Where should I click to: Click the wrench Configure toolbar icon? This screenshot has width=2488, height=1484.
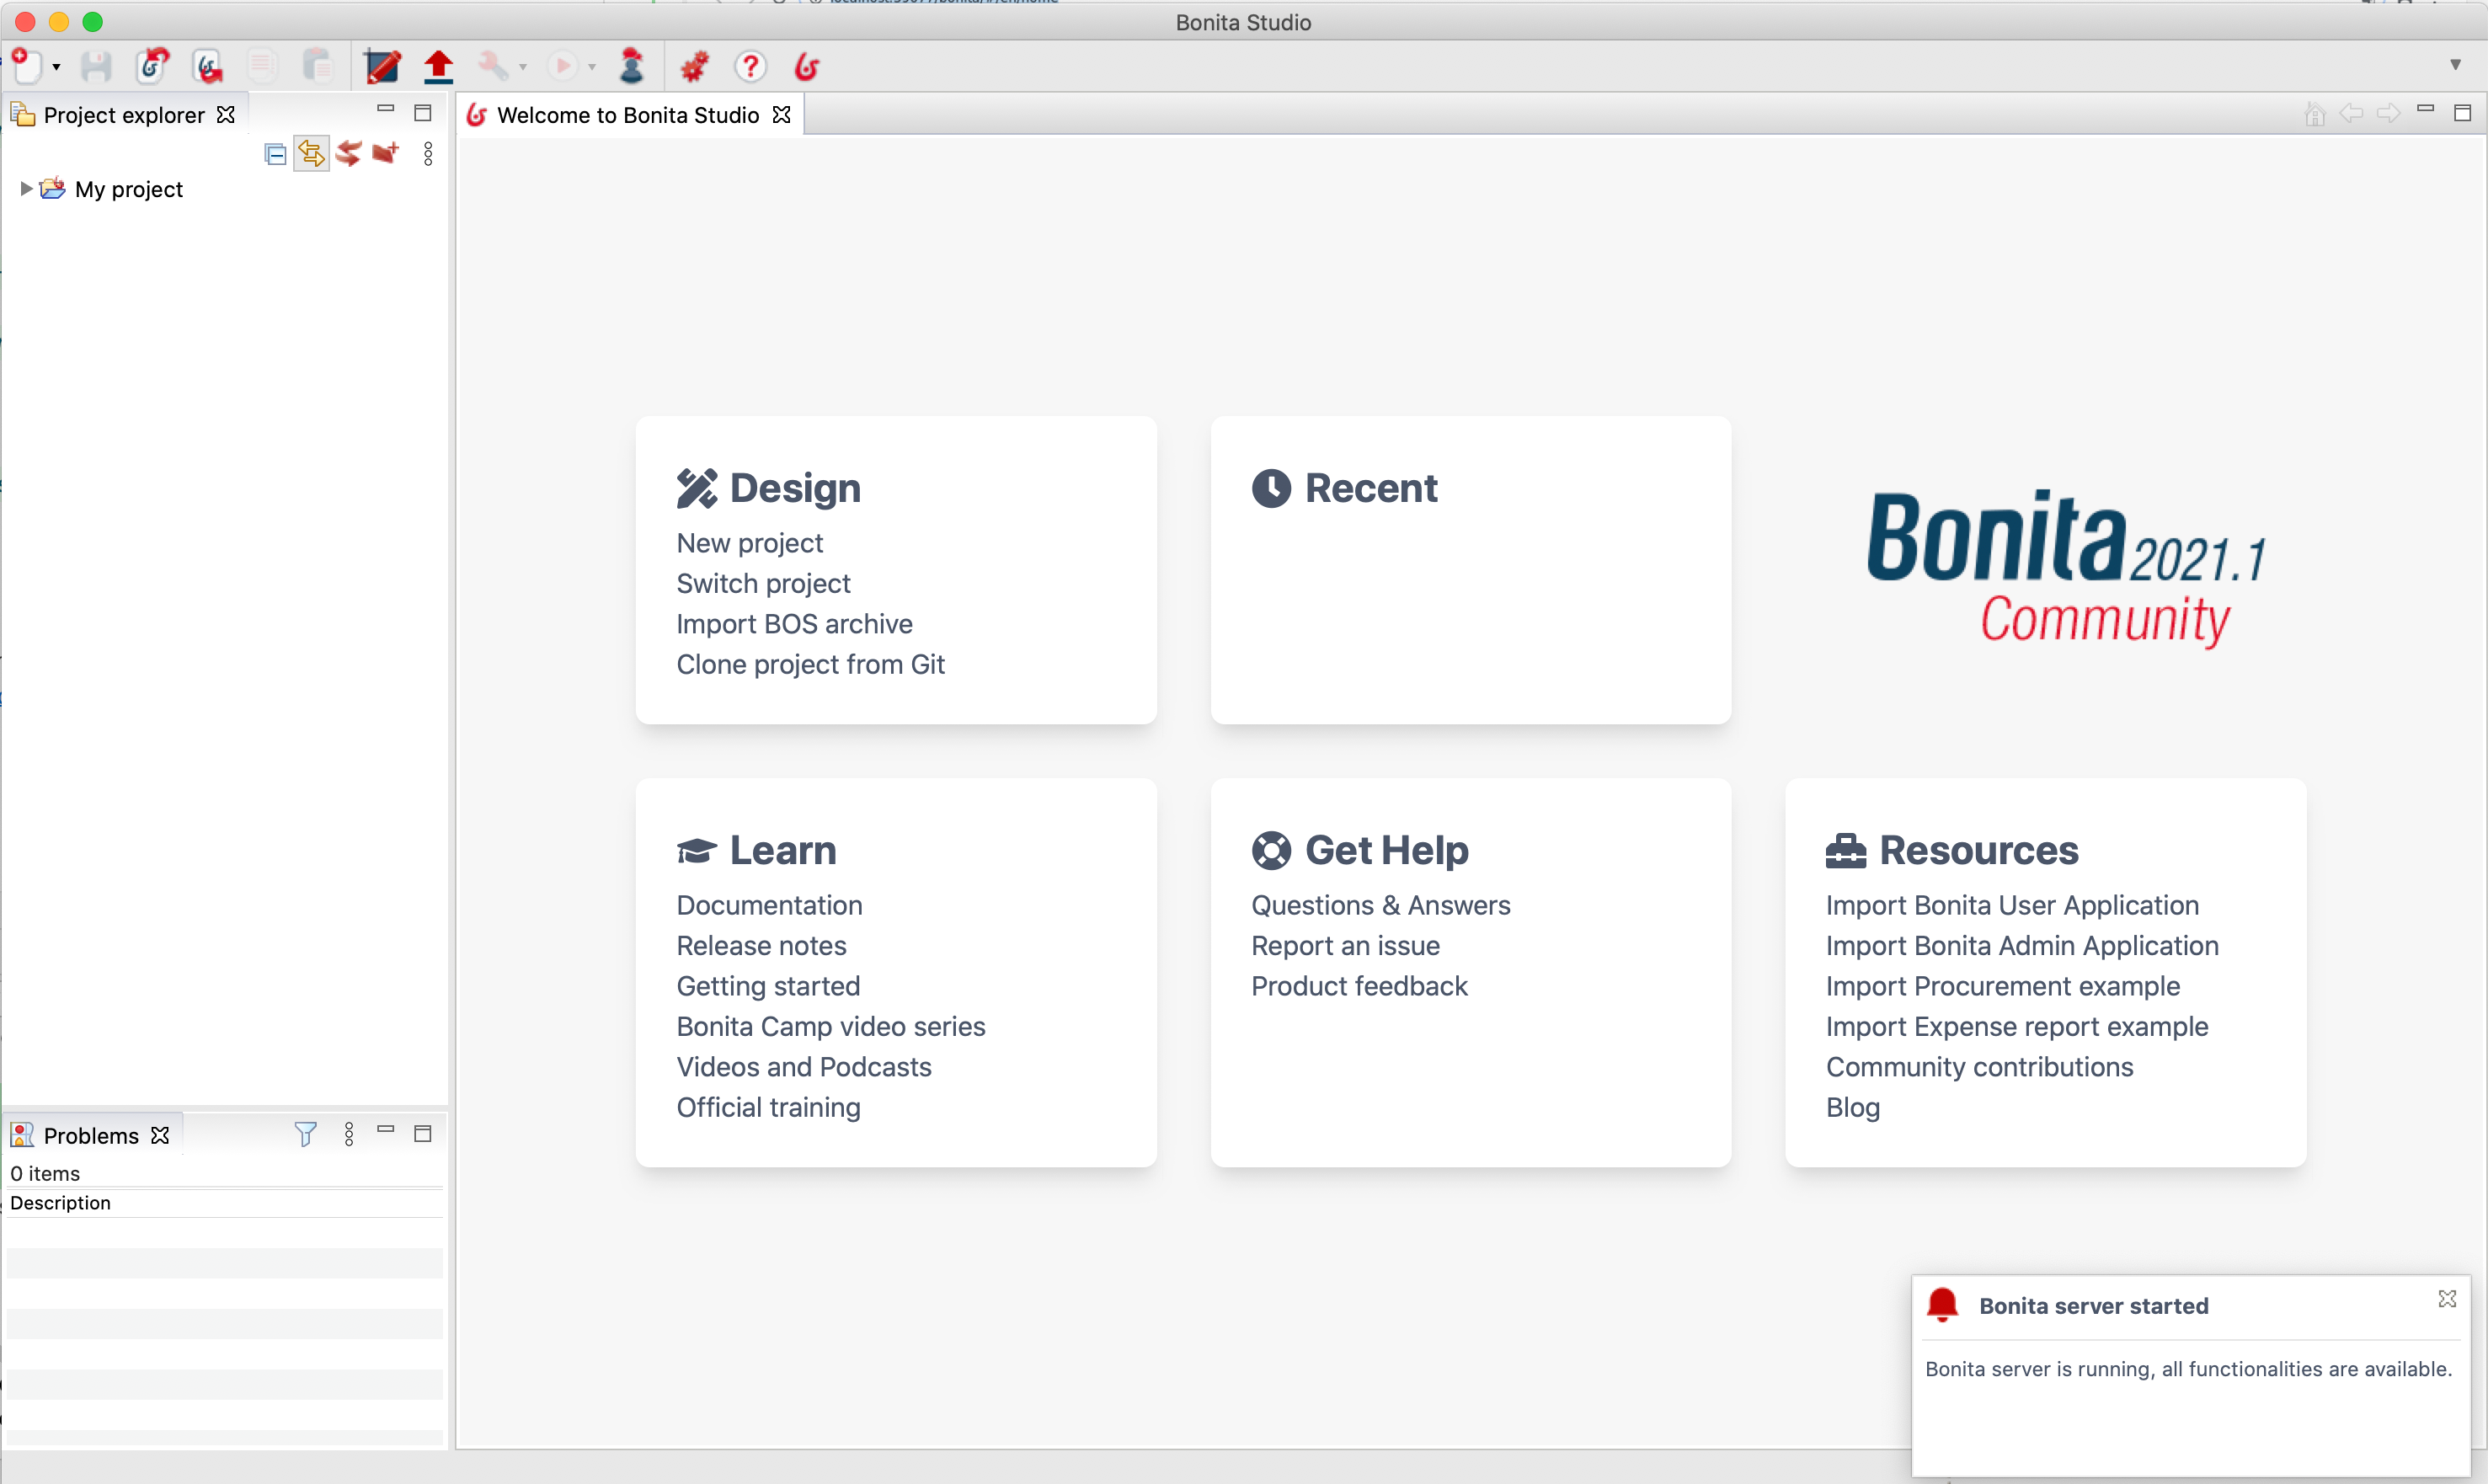tap(493, 66)
